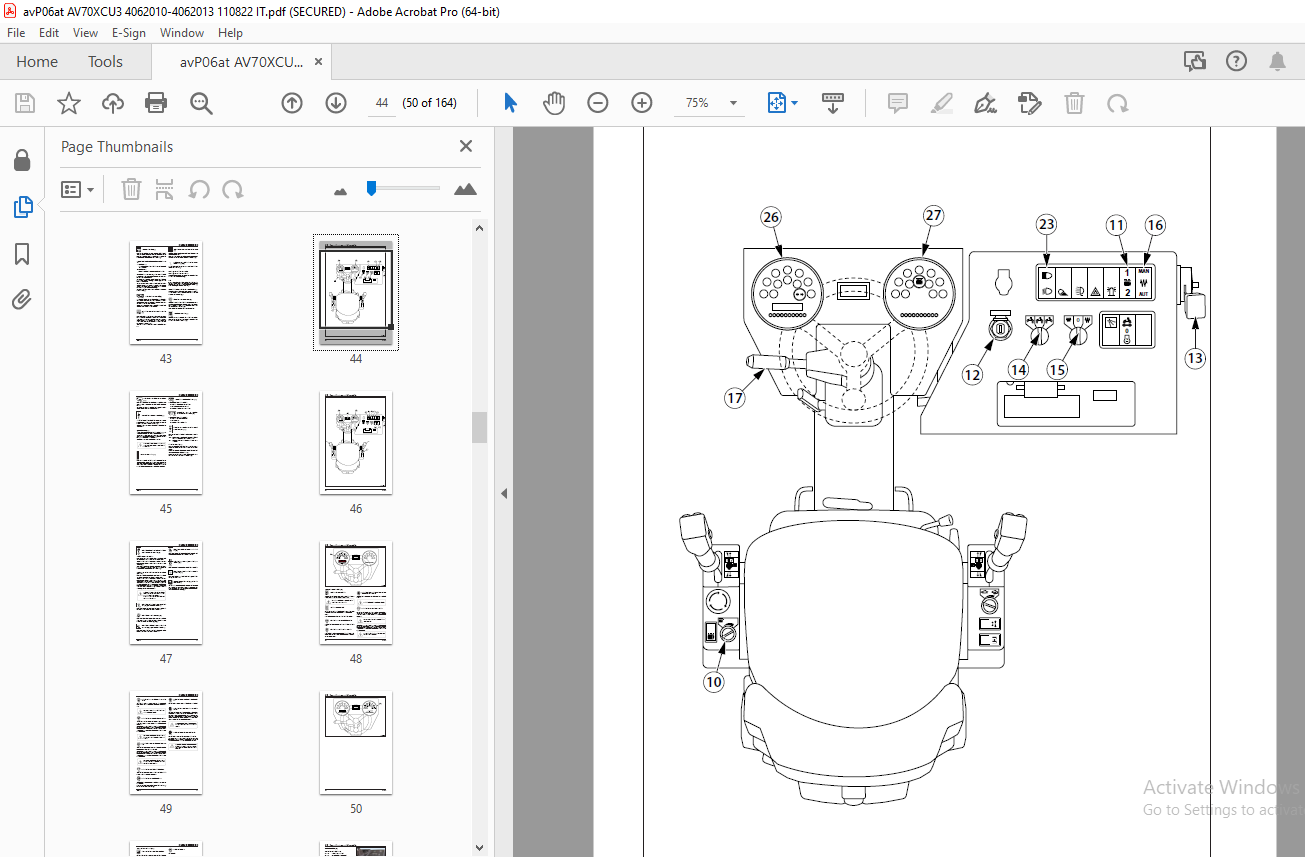
Task: Click the thumbnail size slider handle
Action: pos(371,188)
